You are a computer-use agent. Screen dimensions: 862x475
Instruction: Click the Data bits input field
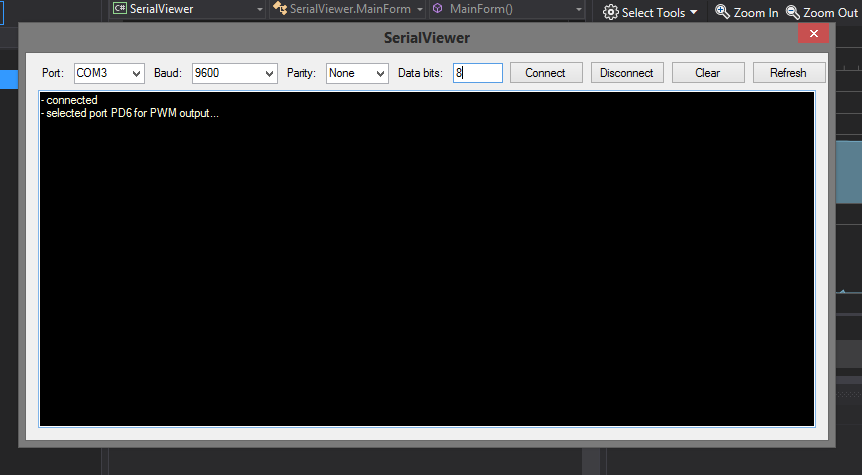[x=477, y=73]
